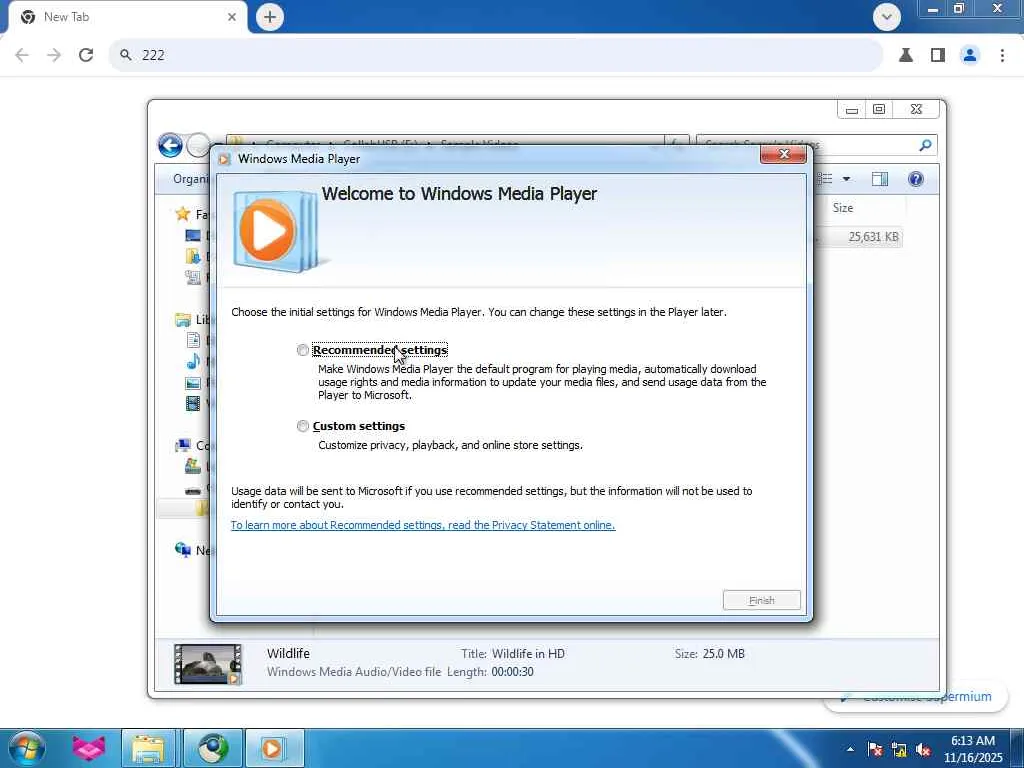Click the Wildlife in HD title value
Viewport: 1024px width, 768px height.
(x=528, y=654)
